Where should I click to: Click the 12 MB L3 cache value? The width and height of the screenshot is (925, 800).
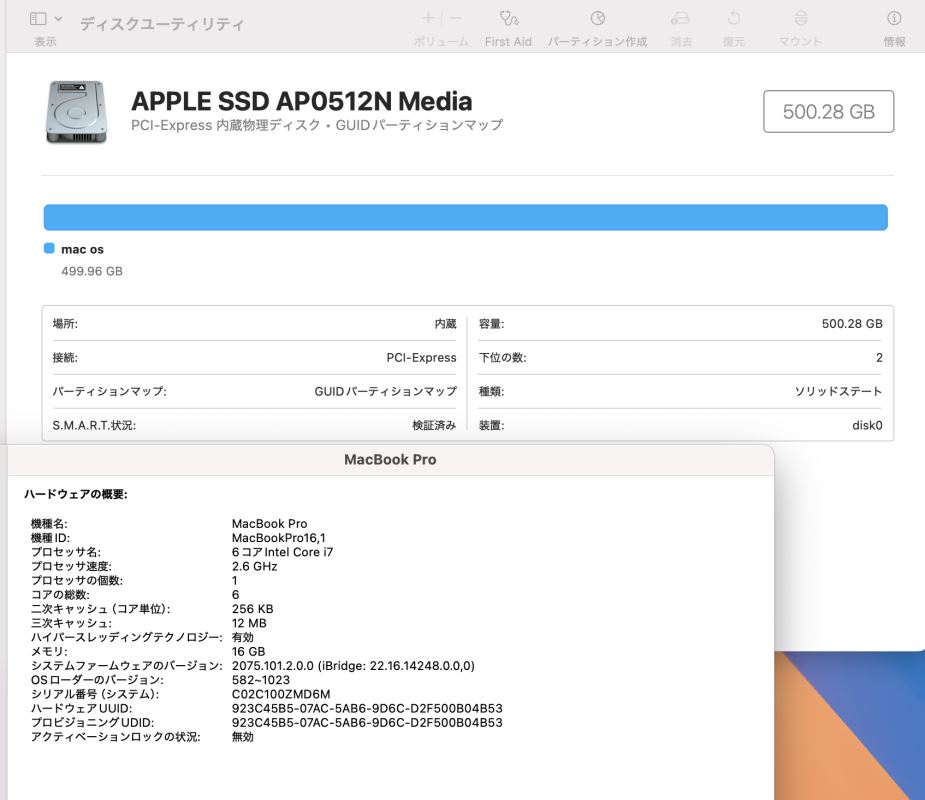(249, 623)
